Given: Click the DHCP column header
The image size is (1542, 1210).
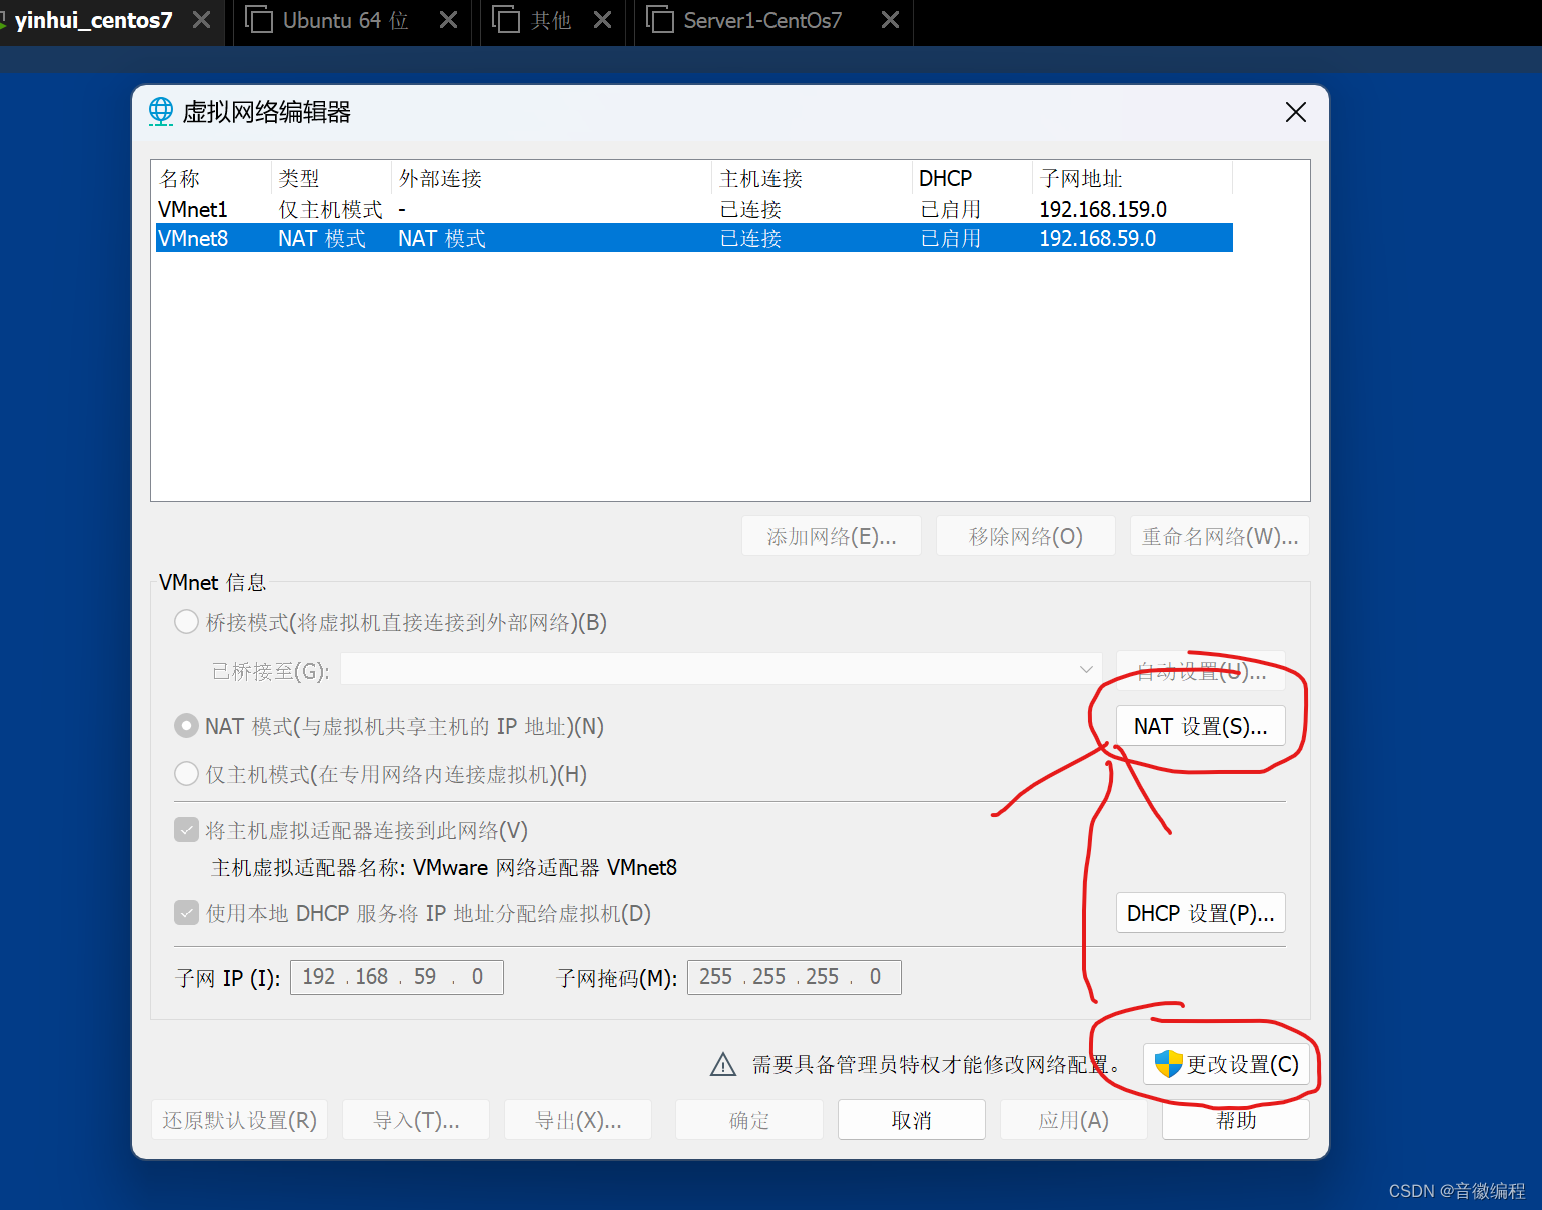Looking at the screenshot, I should click(972, 178).
